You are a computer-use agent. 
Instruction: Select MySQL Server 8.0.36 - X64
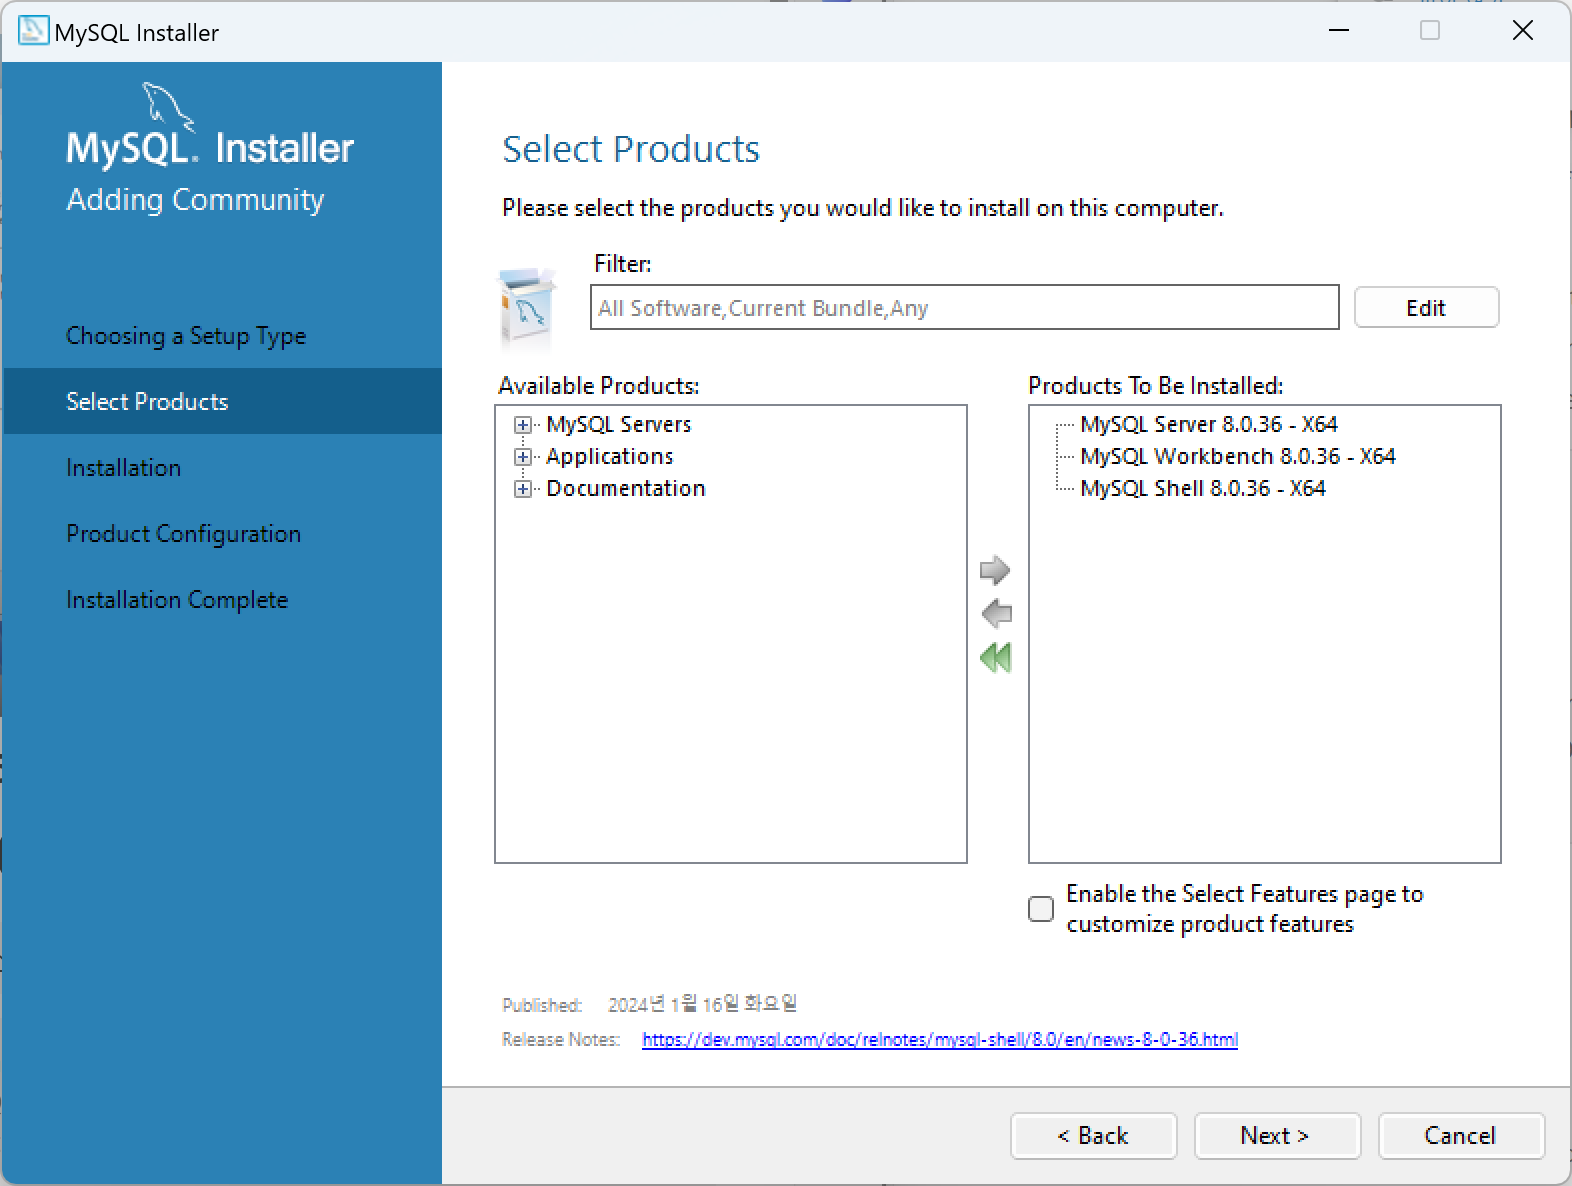coord(1208,424)
